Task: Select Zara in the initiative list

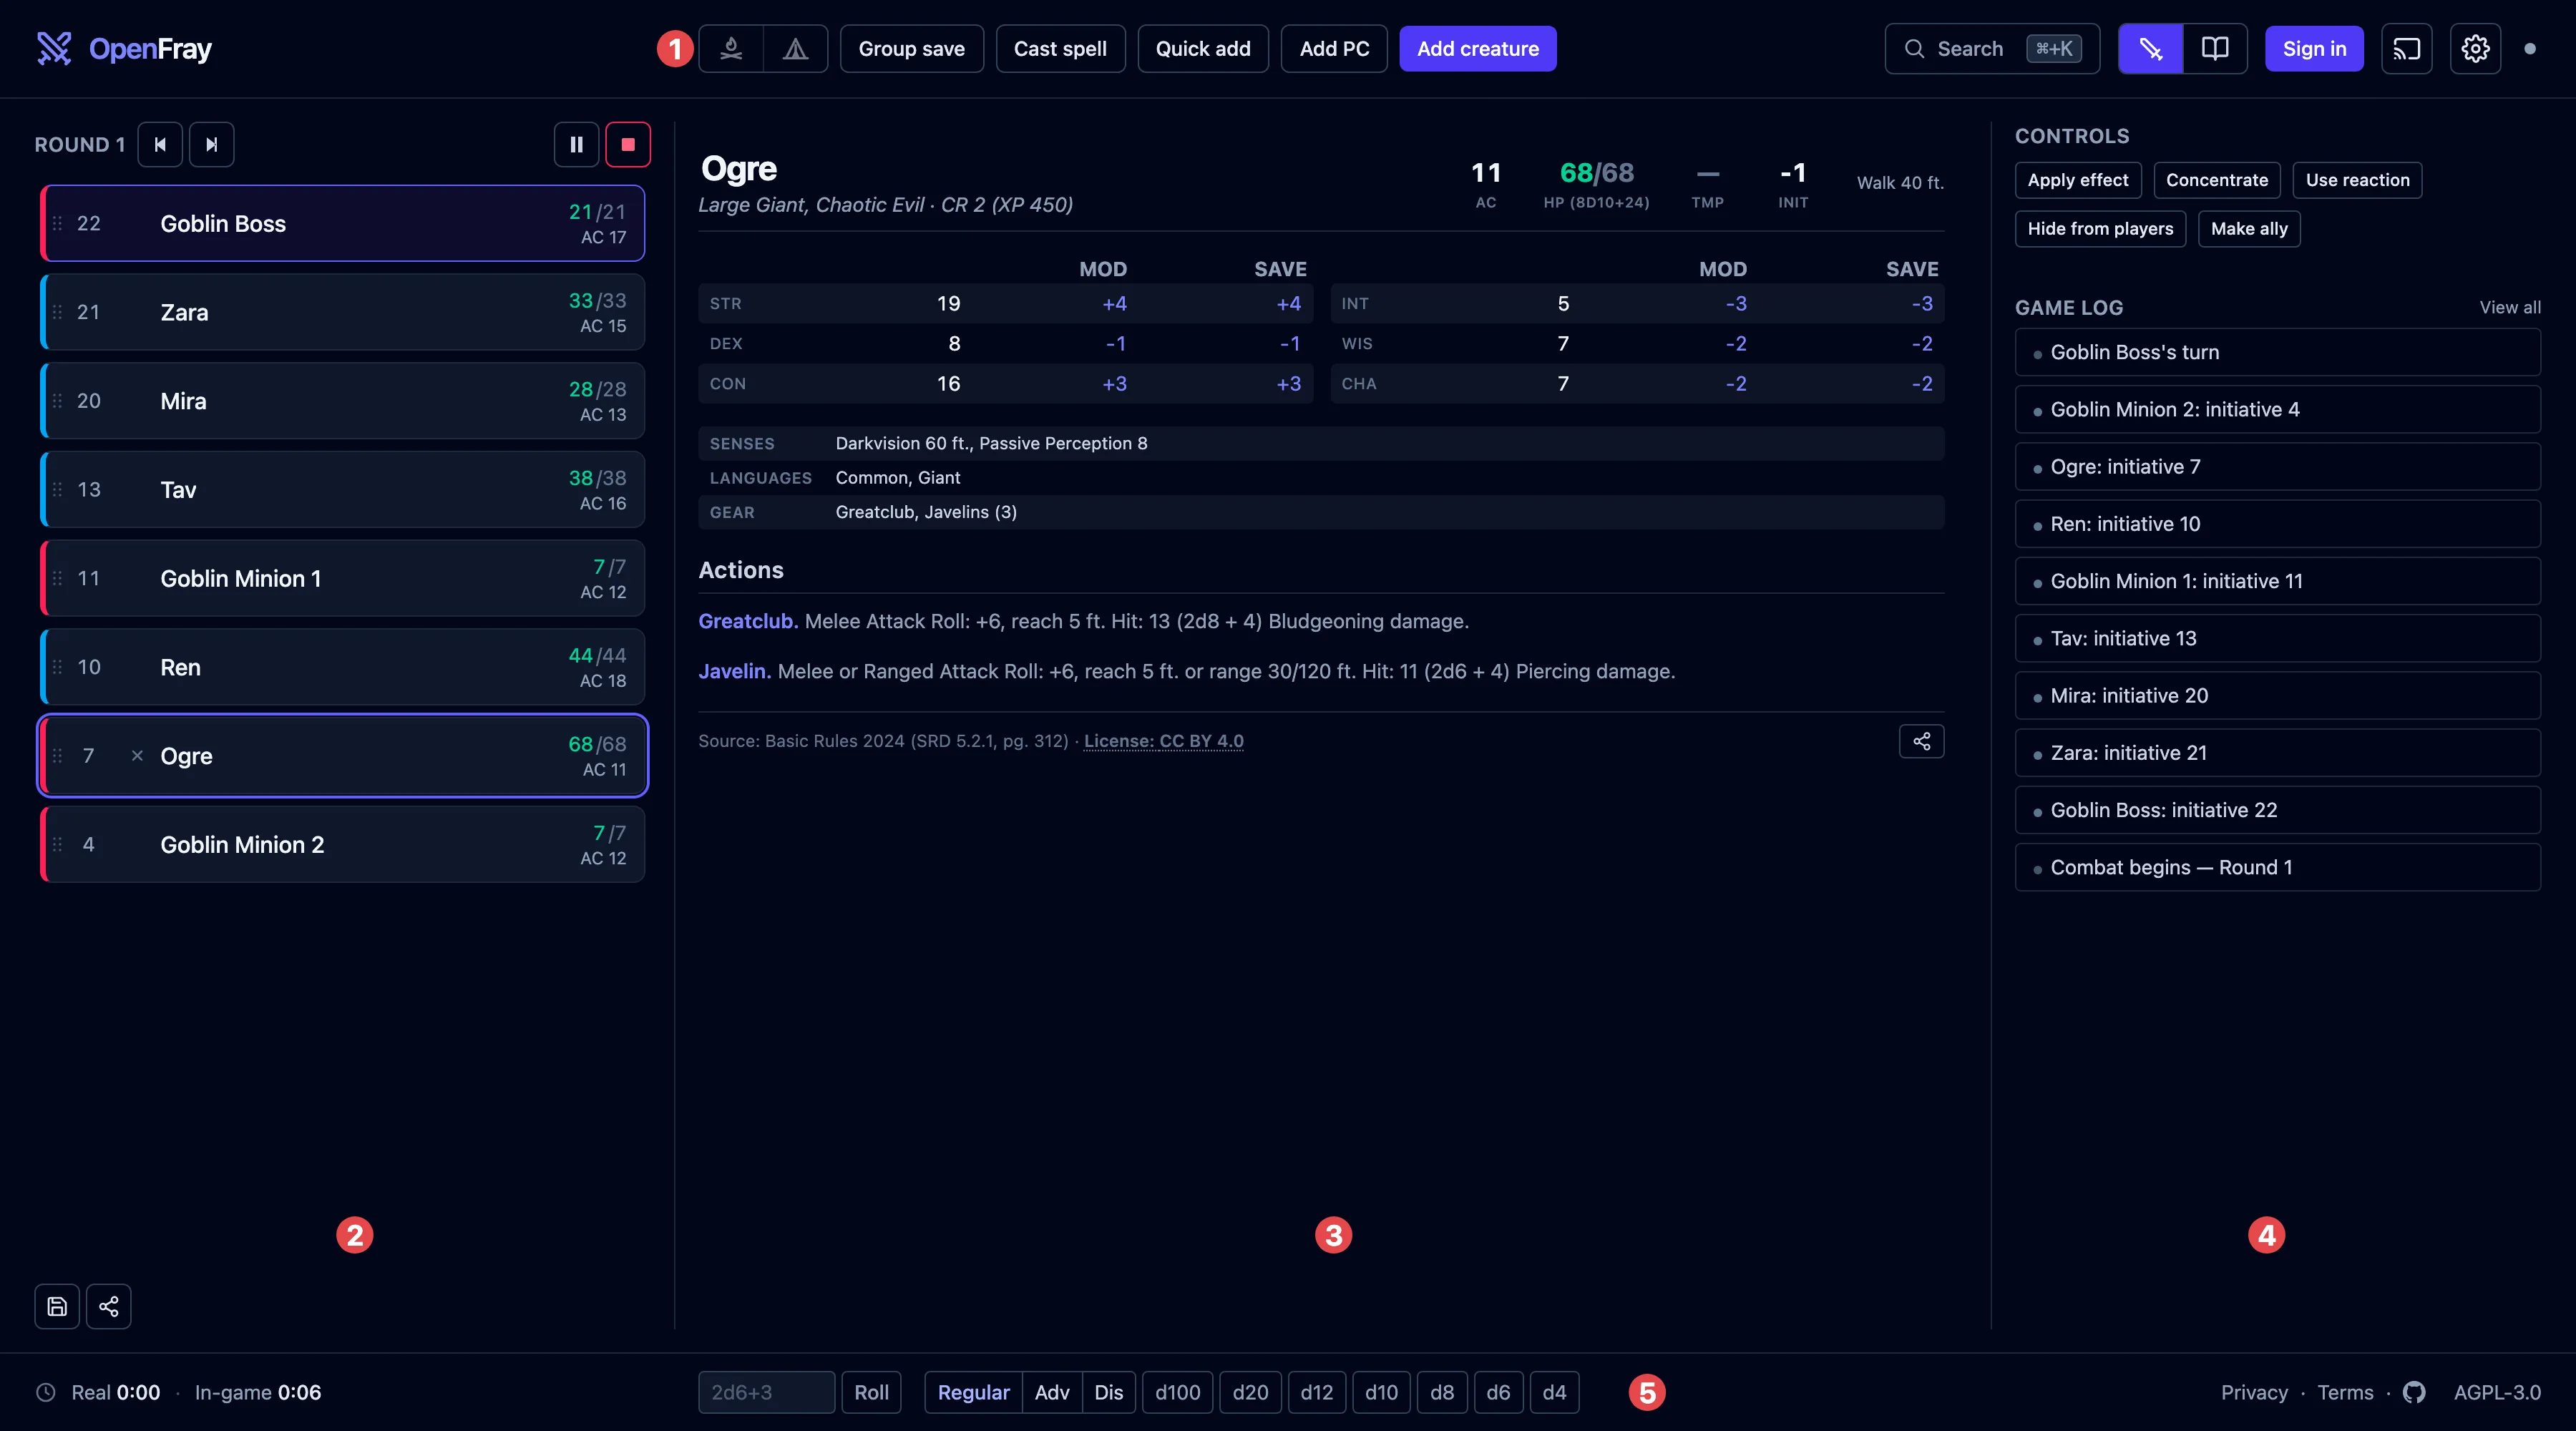Action: click(x=342, y=312)
